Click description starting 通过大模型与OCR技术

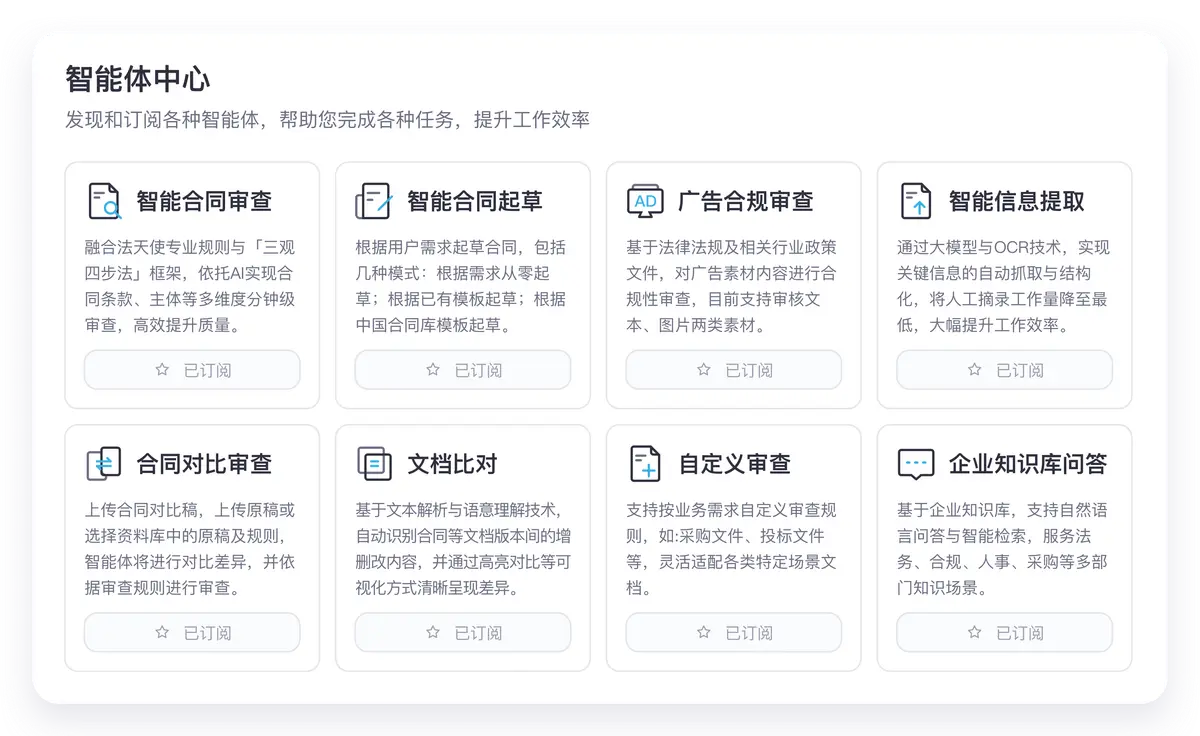pos(1004,286)
